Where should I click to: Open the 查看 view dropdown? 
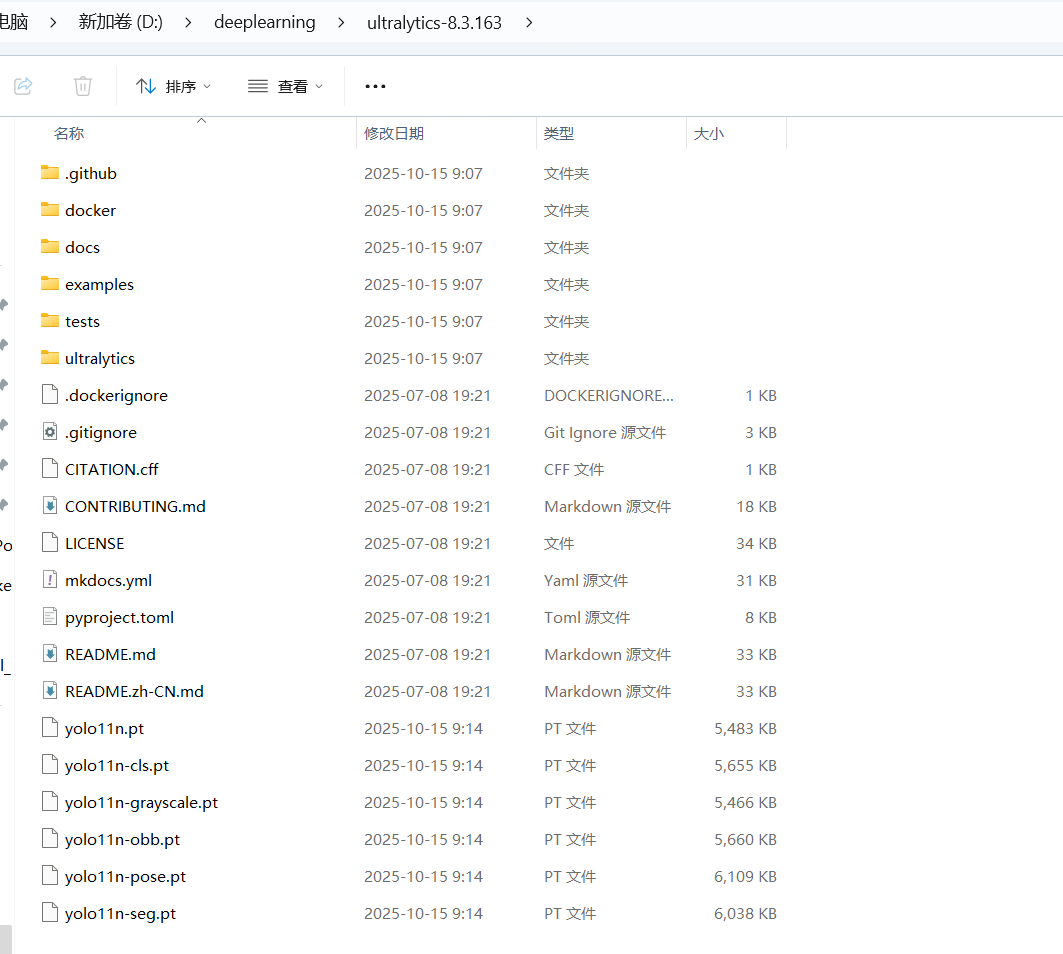click(285, 87)
